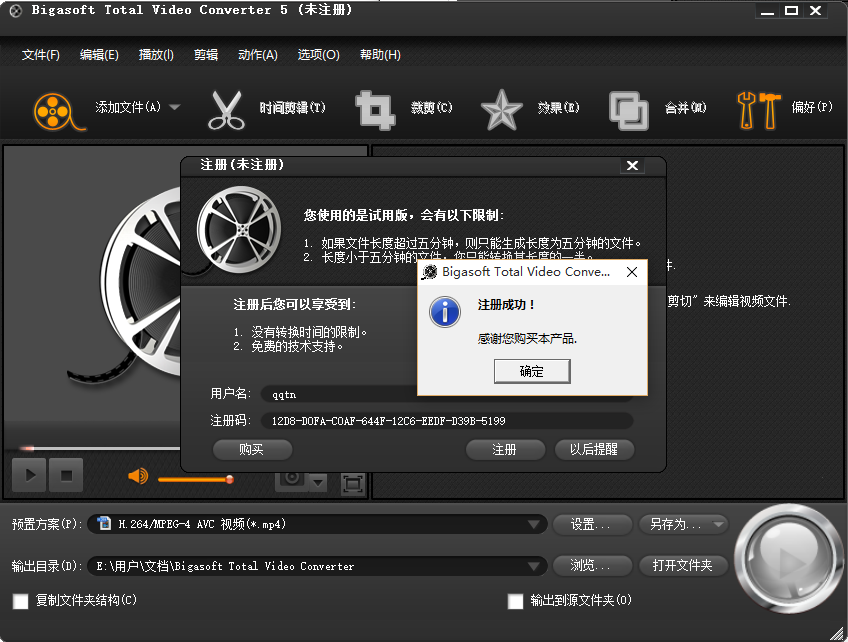This screenshot has width=848, height=642.
Task: Click the 以后提醒 button
Action: click(x=594, y=450)
